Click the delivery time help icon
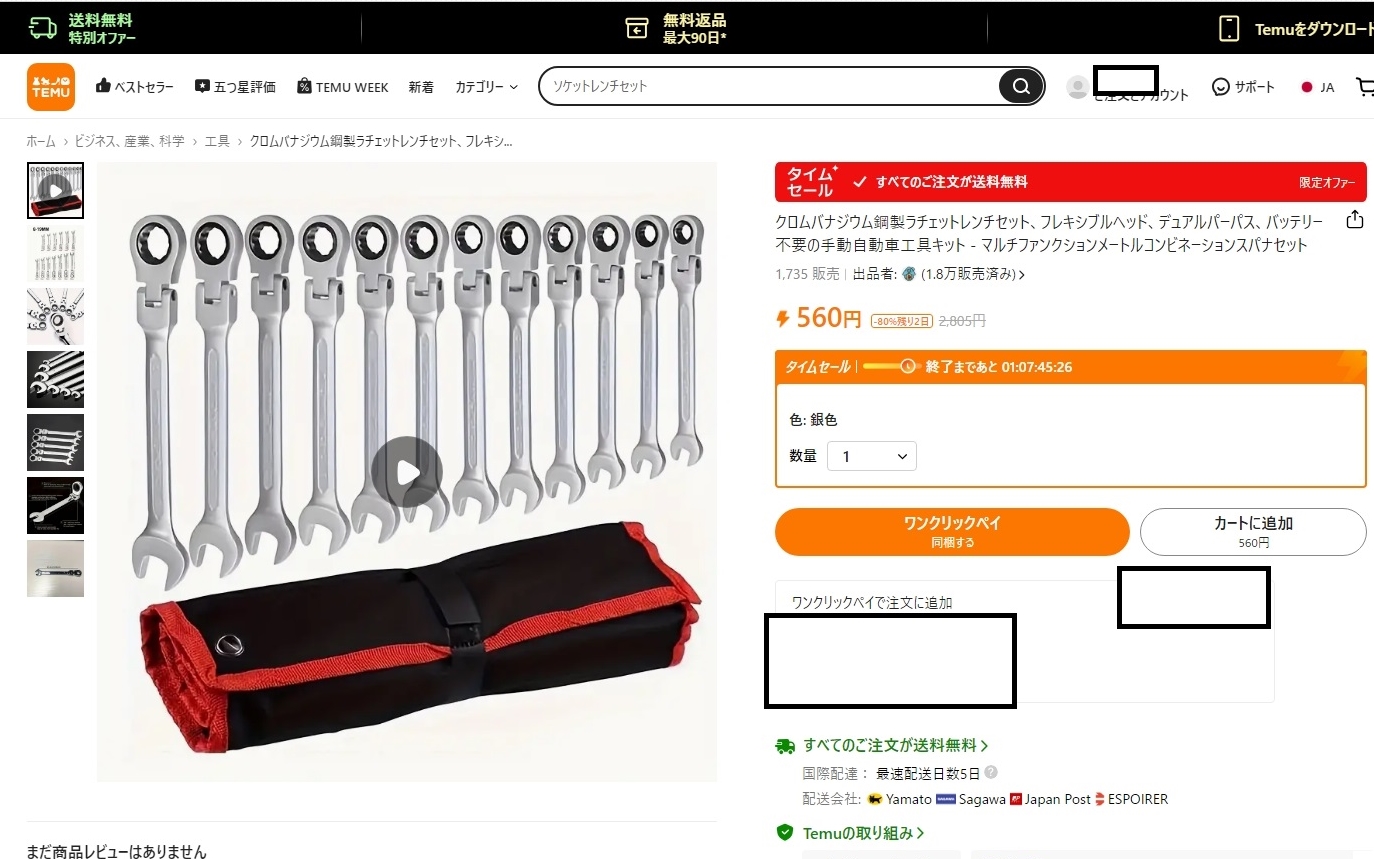This screenshot has height=859, width=1374. point(990,773)
